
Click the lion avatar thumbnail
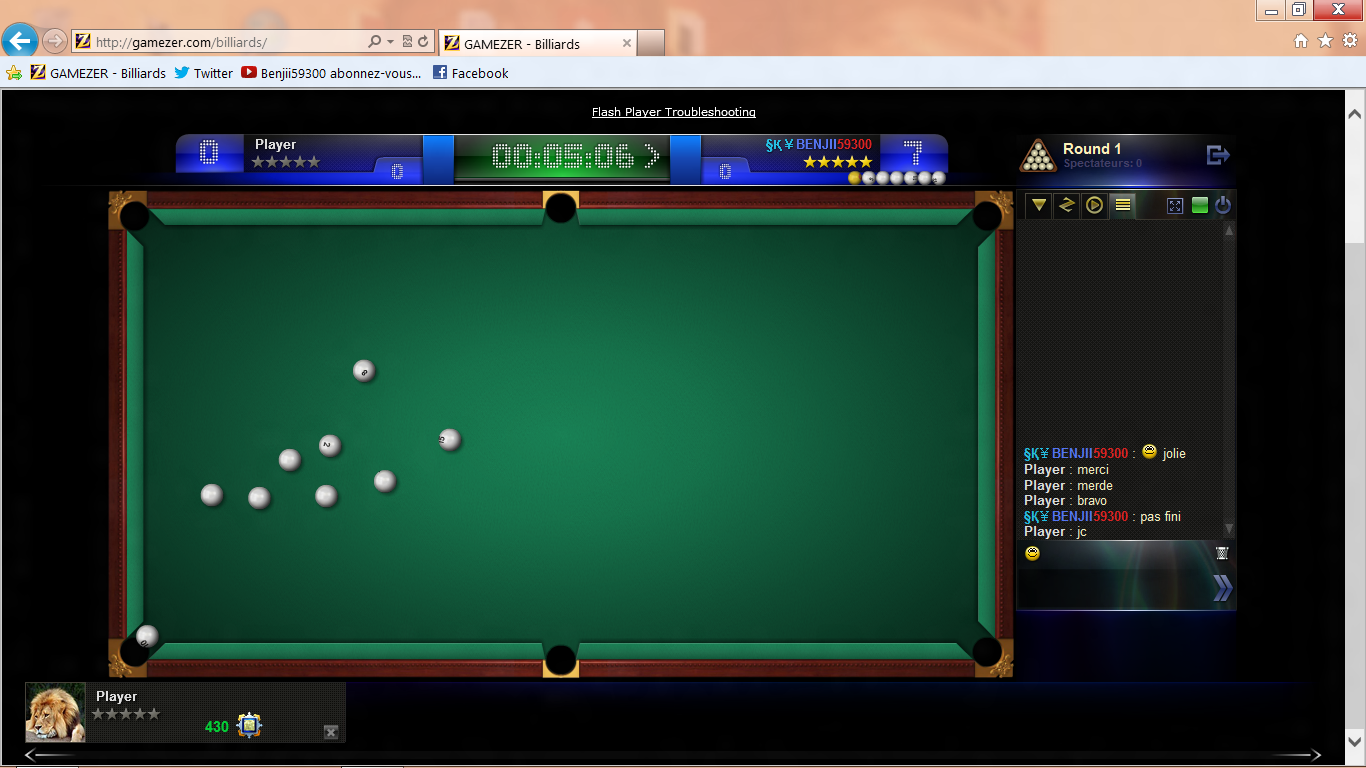[x=55, y=713]
